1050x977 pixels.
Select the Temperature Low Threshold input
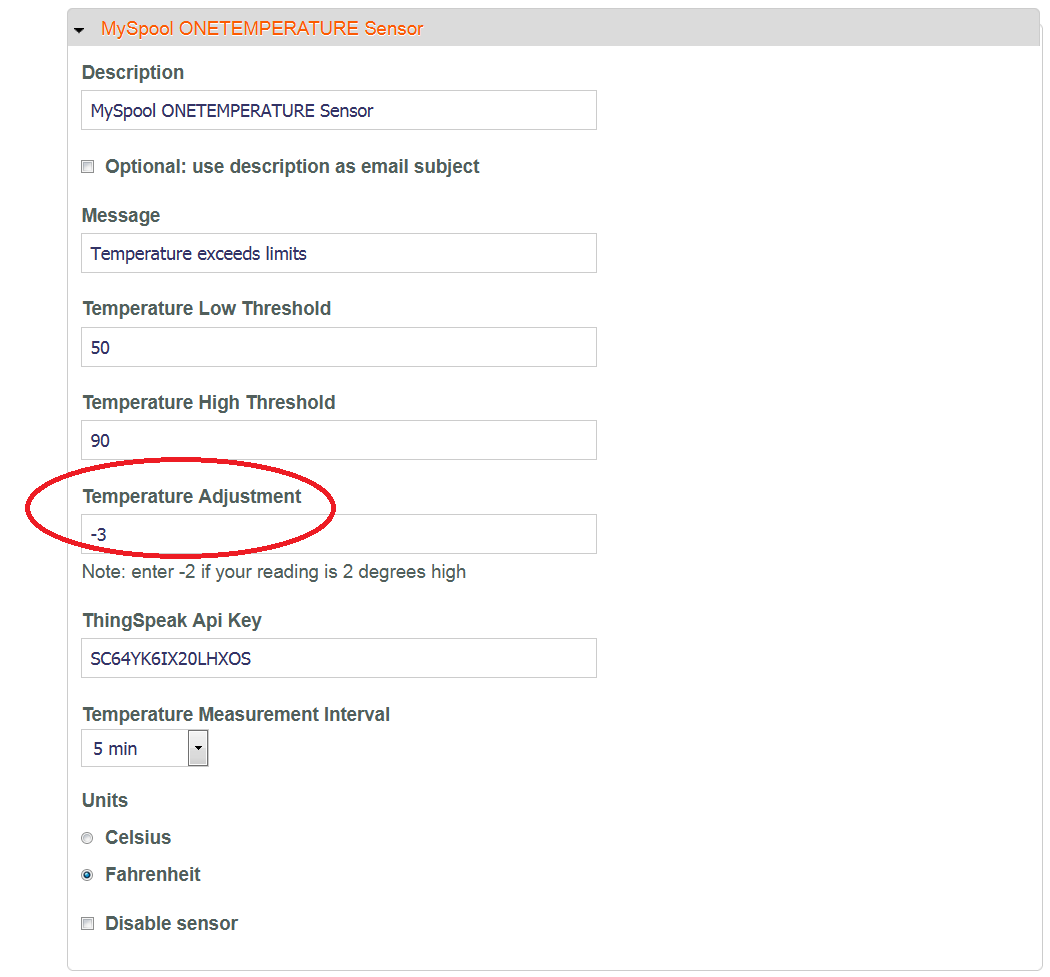pyautogui.click(x=338, y=347)
